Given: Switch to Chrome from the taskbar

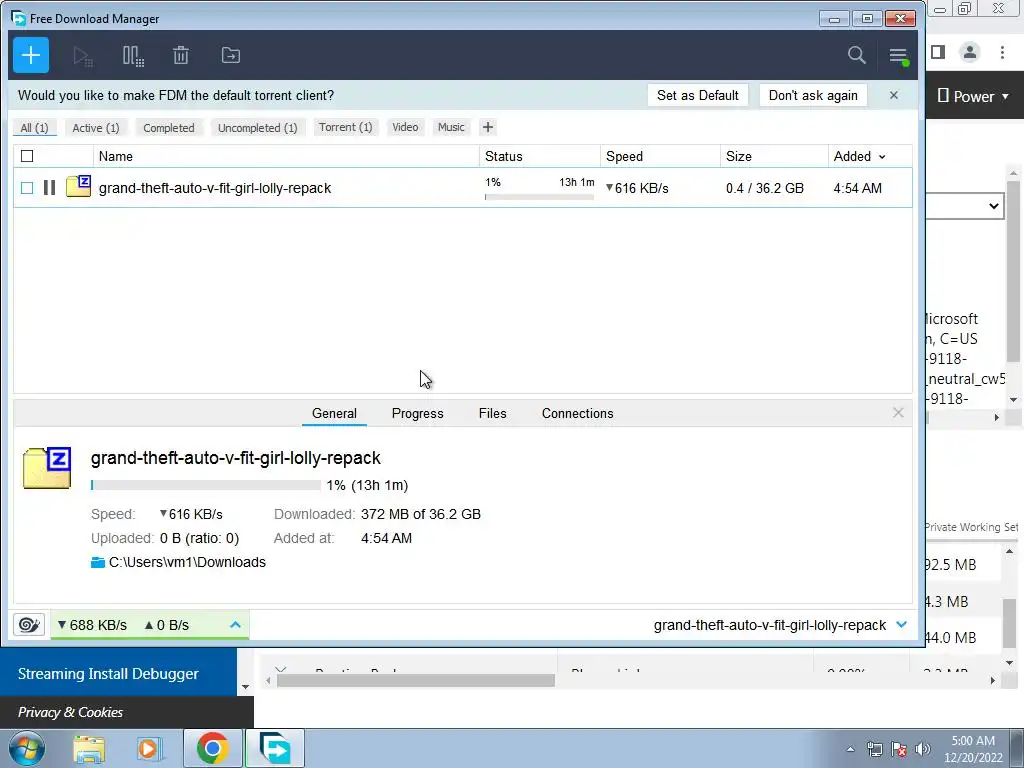Looking at the screenshot, I should (x=212, y=748).
